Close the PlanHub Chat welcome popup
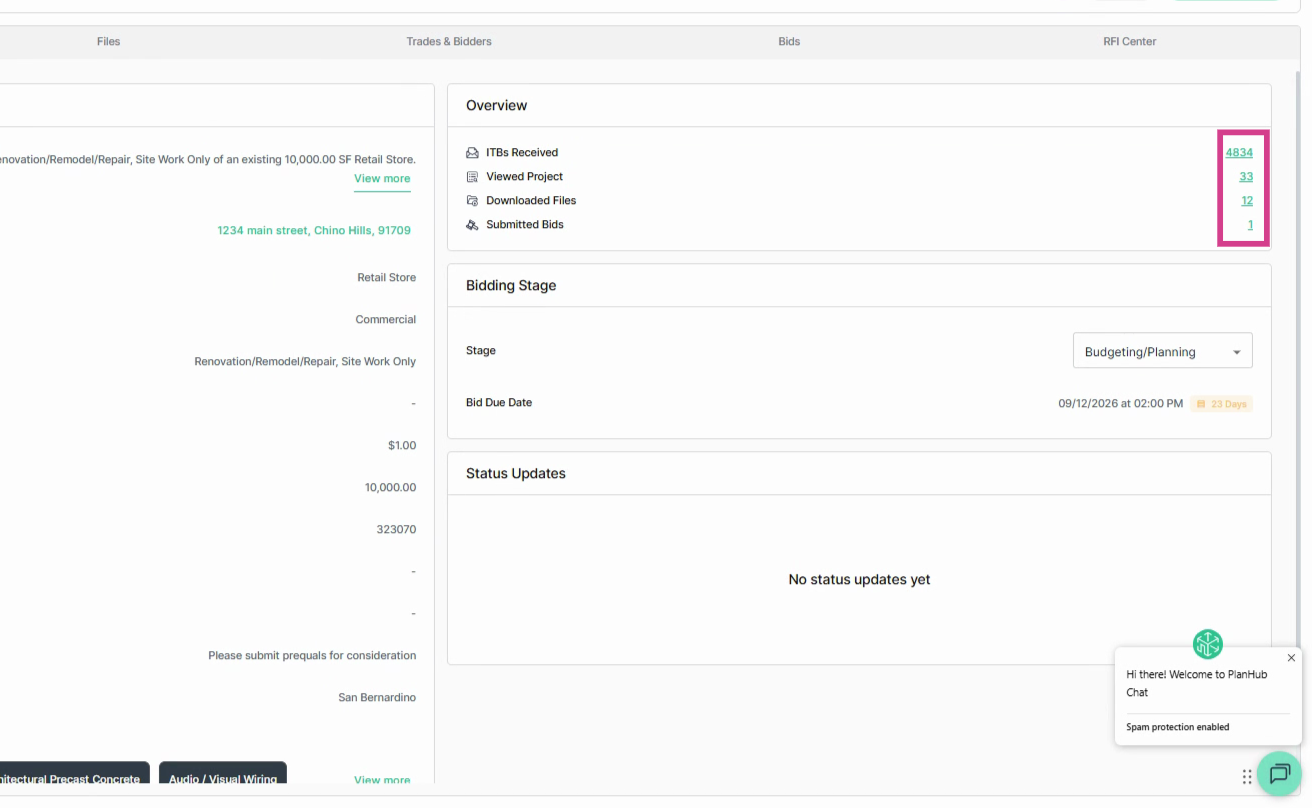Image resolution: width=1312 pixels, height=808 pixels. pyautogui.click(x=1291, y=658)
